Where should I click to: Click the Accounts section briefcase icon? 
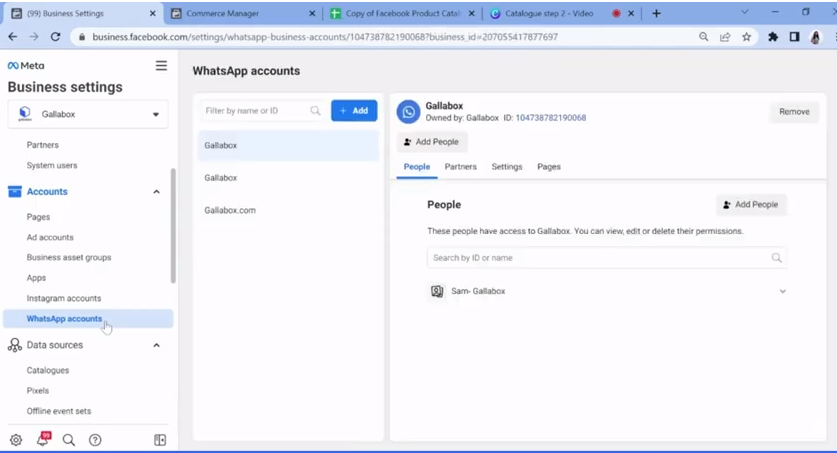pos(15,192)
